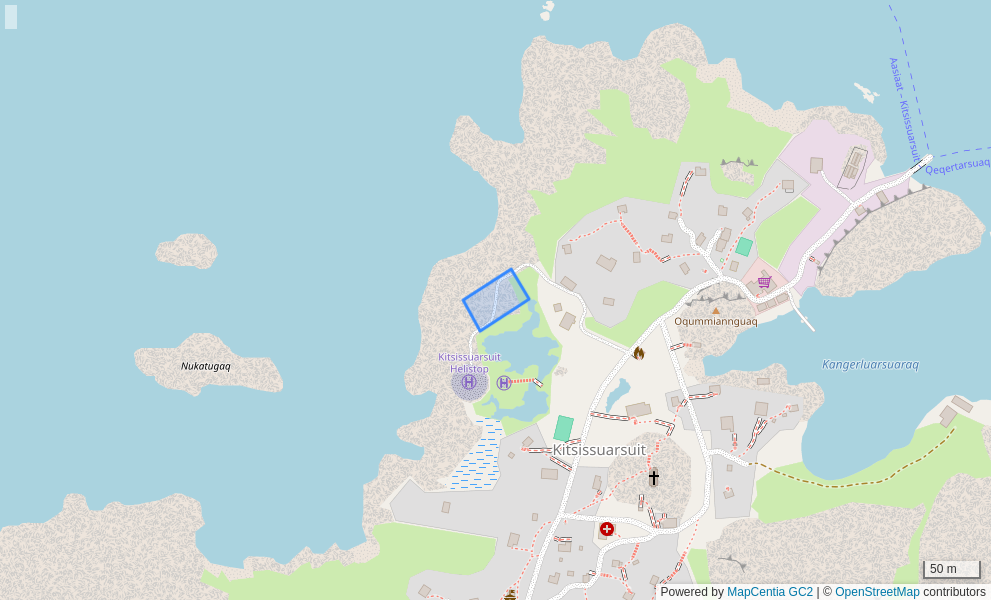Open the MapCentia GC2 link
The image size is (991, 600).
(x=770, y=592)
